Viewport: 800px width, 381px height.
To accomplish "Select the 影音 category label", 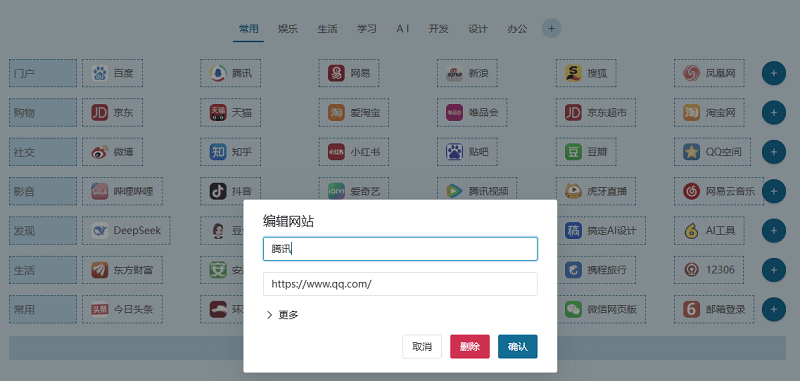I will click(x=43, y=191).
